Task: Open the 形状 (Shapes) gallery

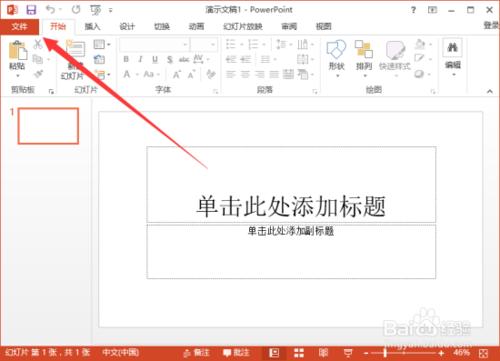Action: tap(336, 59)
